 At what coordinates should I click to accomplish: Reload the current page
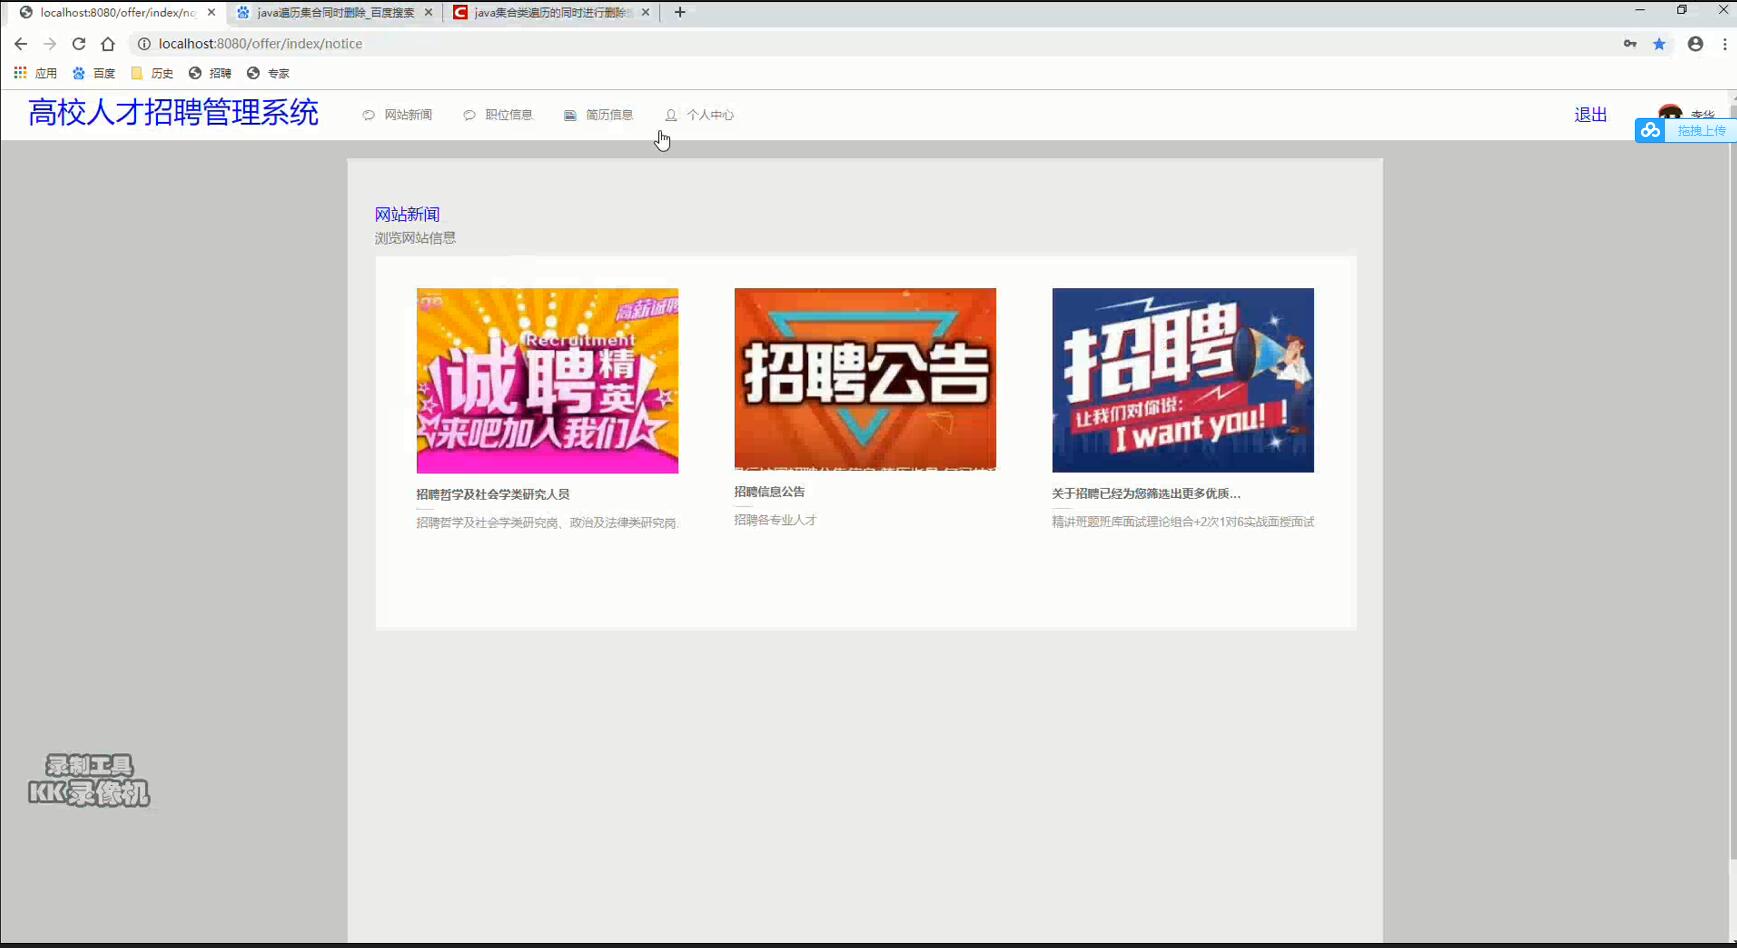[x=78, y=44]
